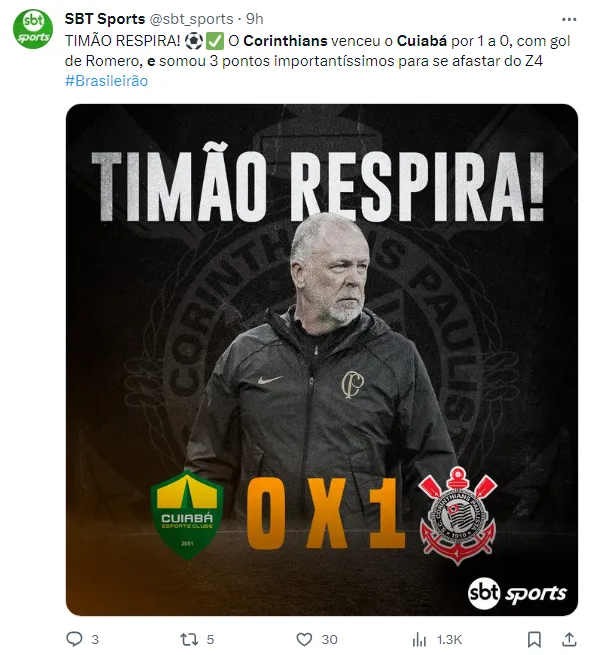
Task: Open the @sbt_sports handle
Action: [x=191, y=19]
